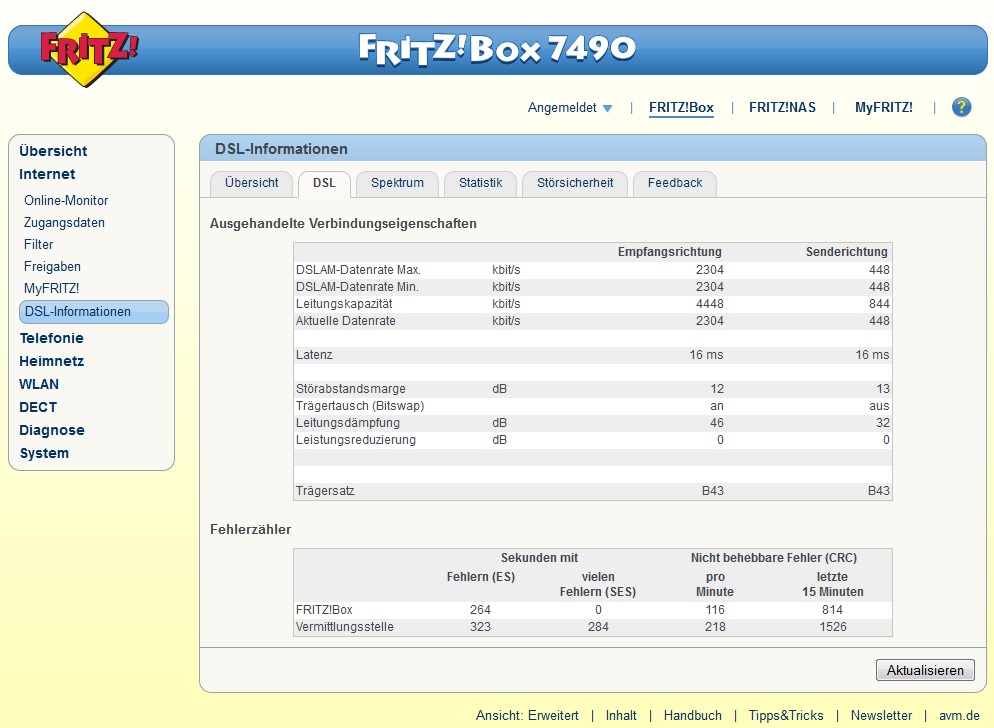Open FRITZ!NAS from the header

[x=782, y=108]
